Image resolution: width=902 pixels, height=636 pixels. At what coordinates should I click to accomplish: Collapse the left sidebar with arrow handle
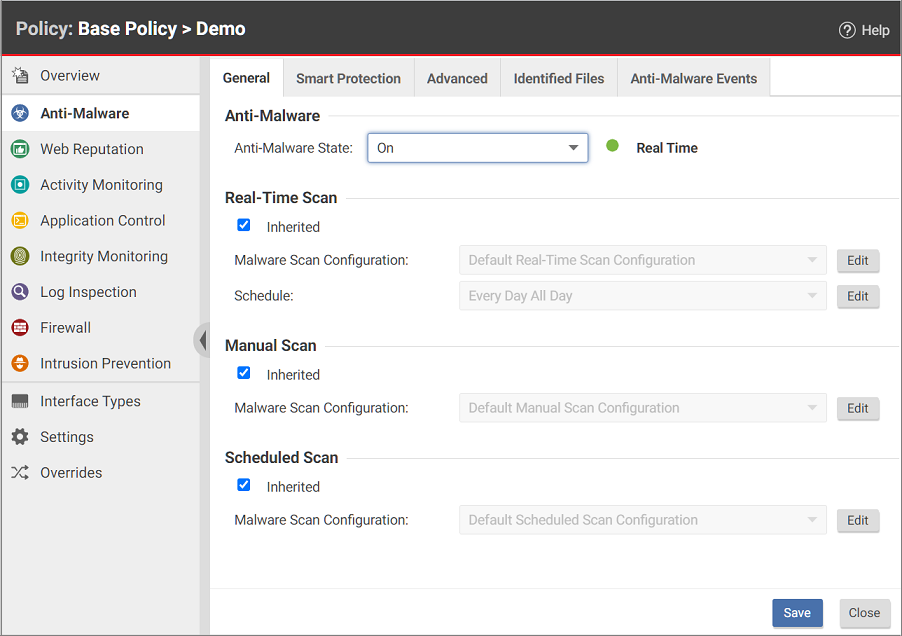pyautogui.click(x=203, y=339)
